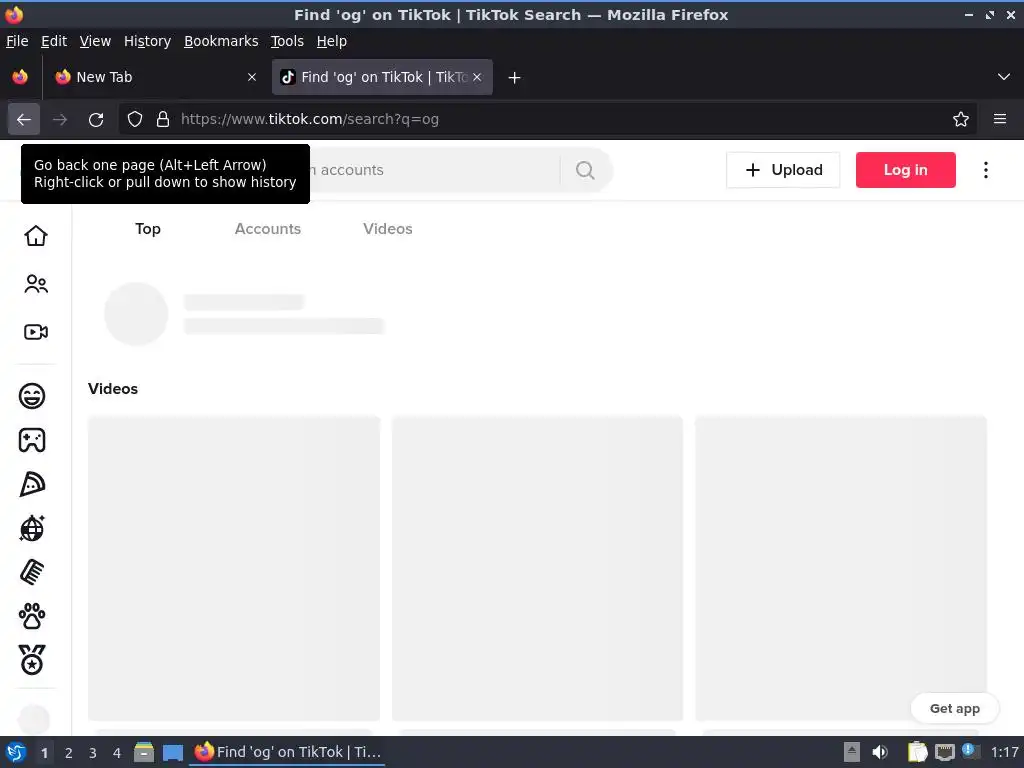This screenshot has width=1024, height=768.
Task: Click the TikTok search magnifier icon
Action: (x=585, y=170)
